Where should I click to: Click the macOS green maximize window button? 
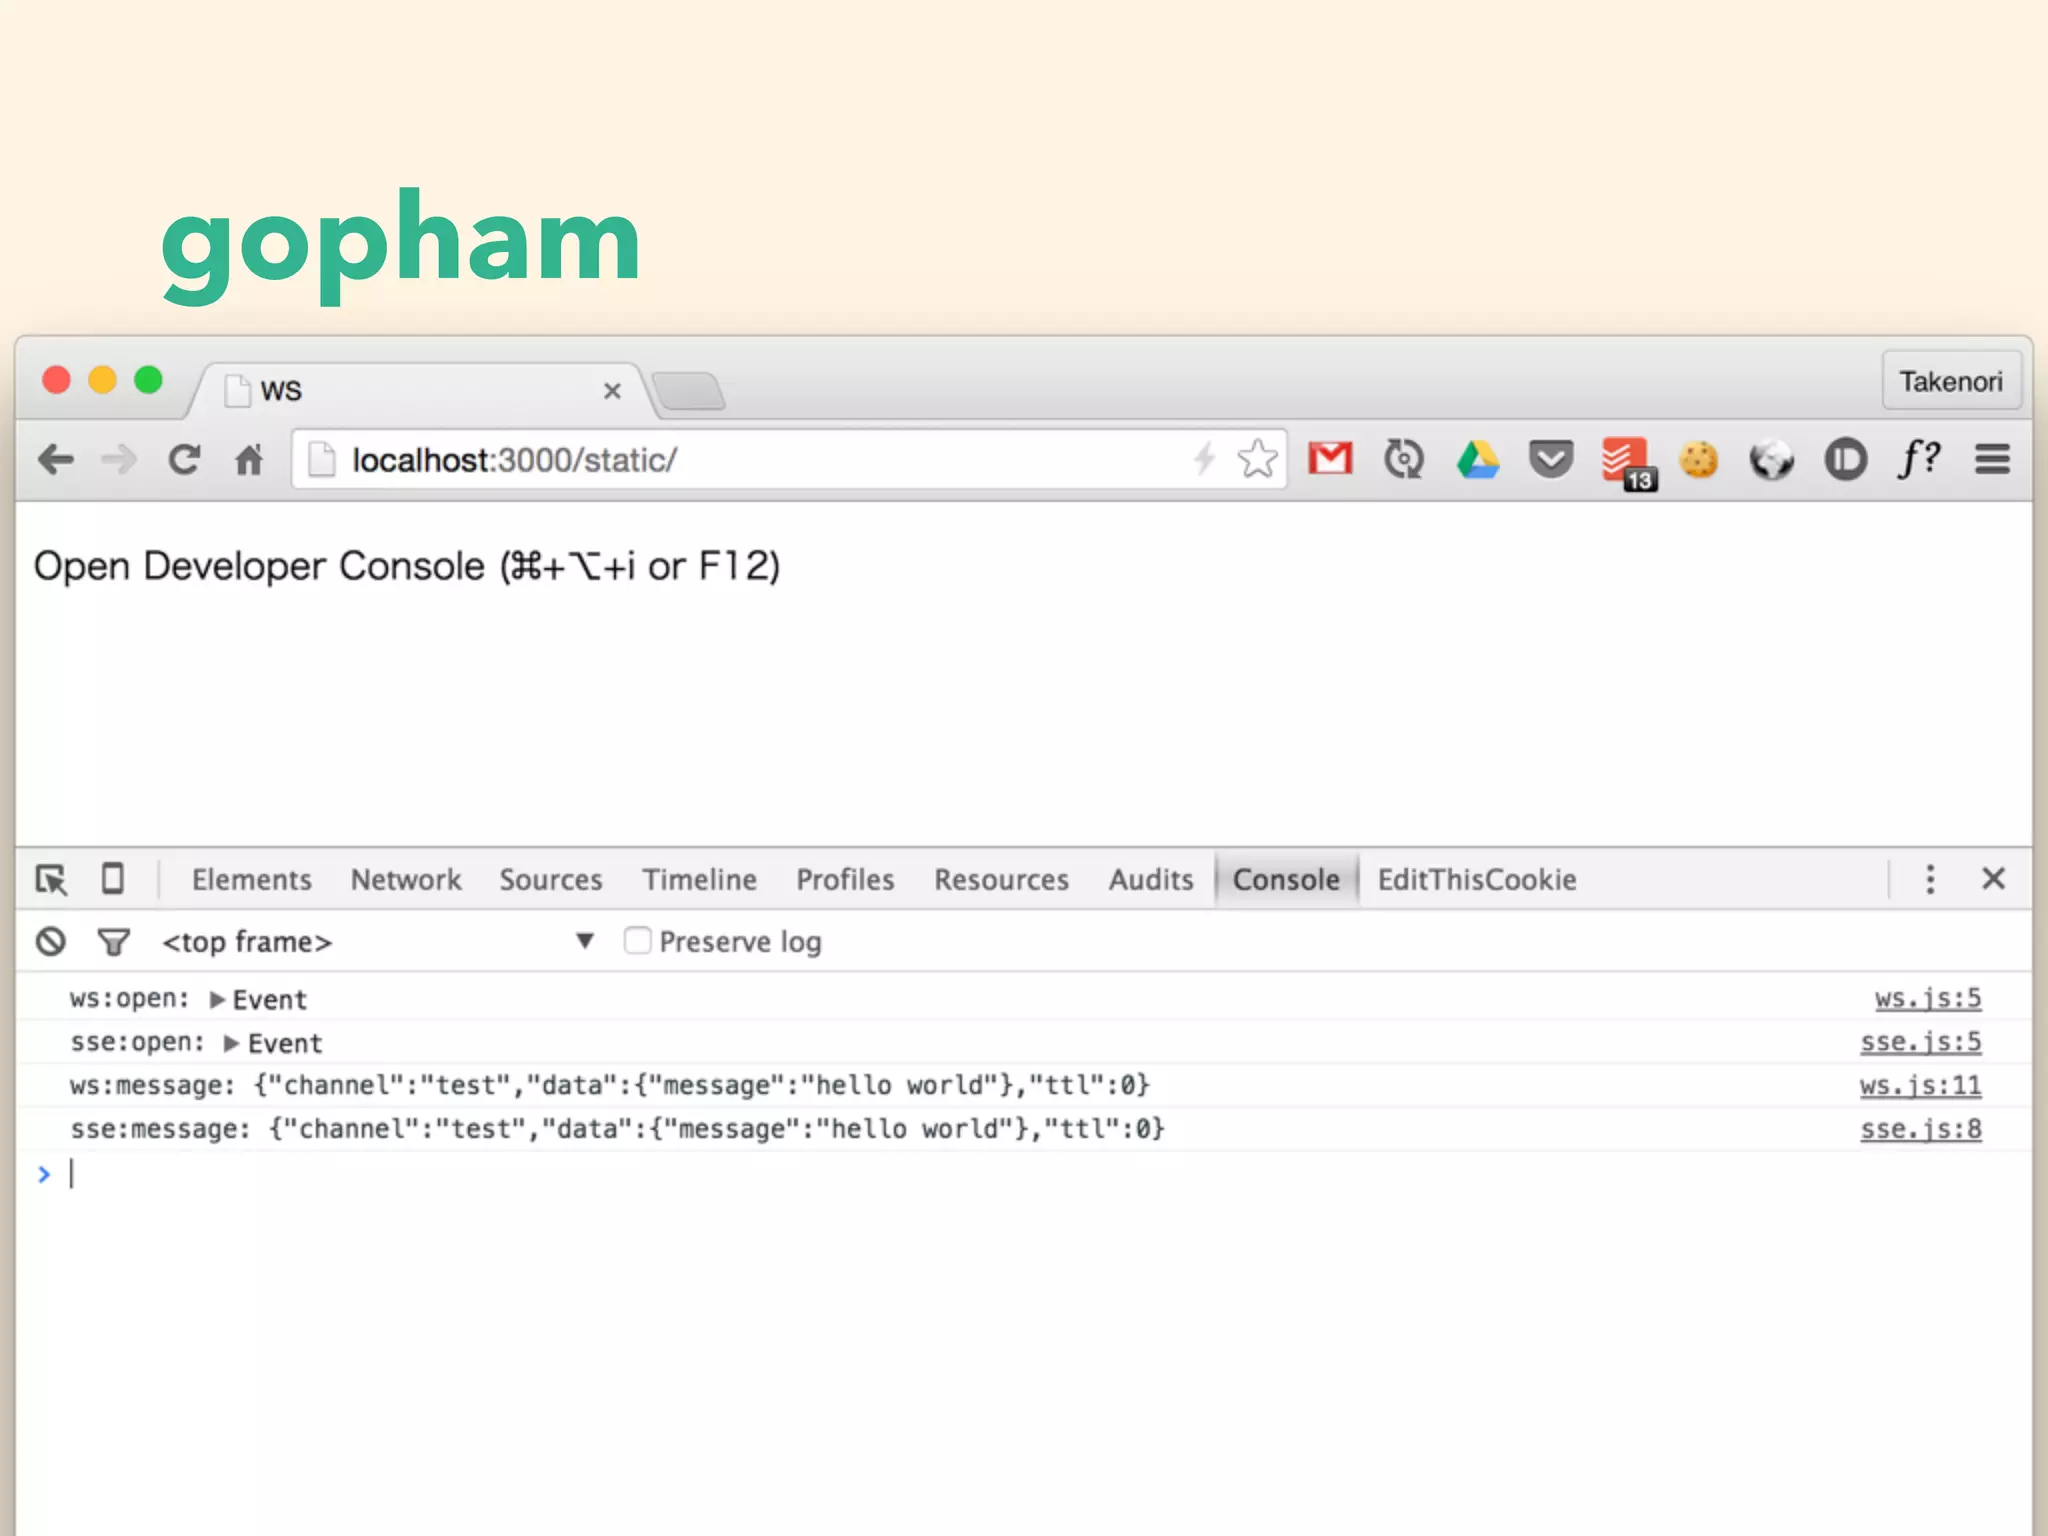pyautogui.click(x=148, y=381)
